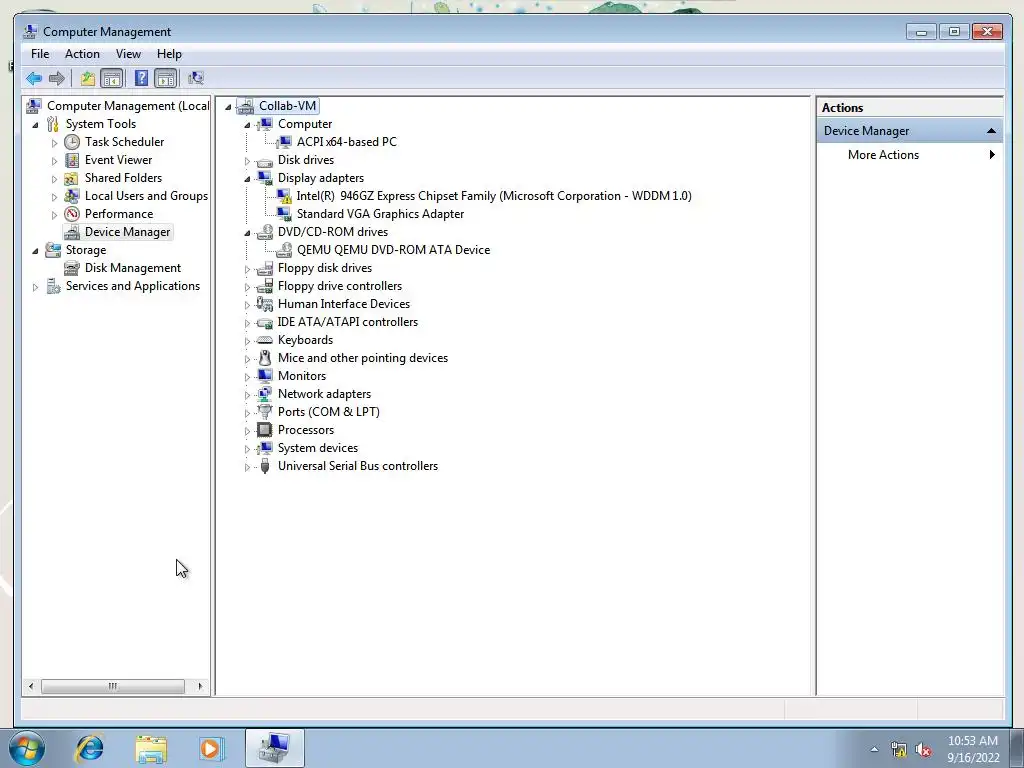Open Windows Explorer from the taskbar
Image resolution: width=1024 pixels, height=768 pixels.
tap(151, 749)
